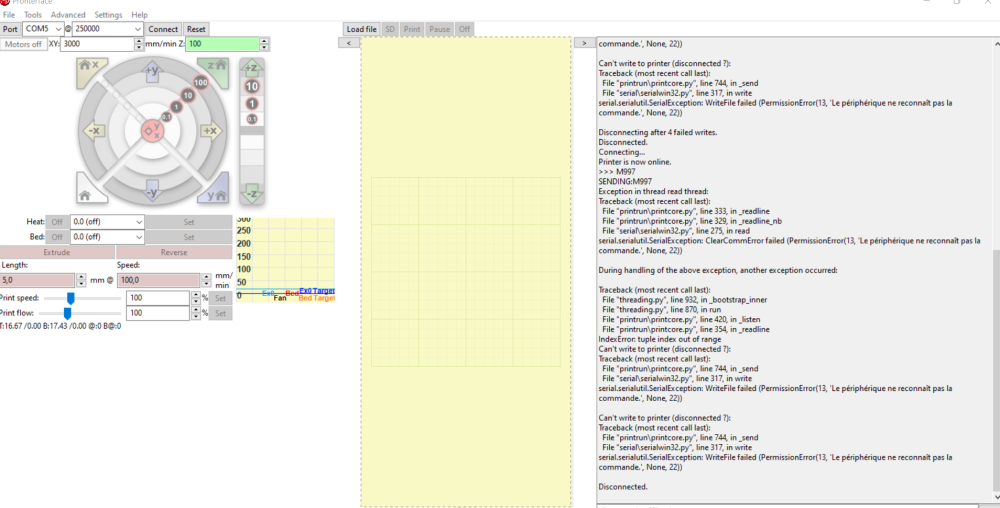
Task: Jog -X arrow on control dial
Action: pyautogui.click(x=93, y=131)
